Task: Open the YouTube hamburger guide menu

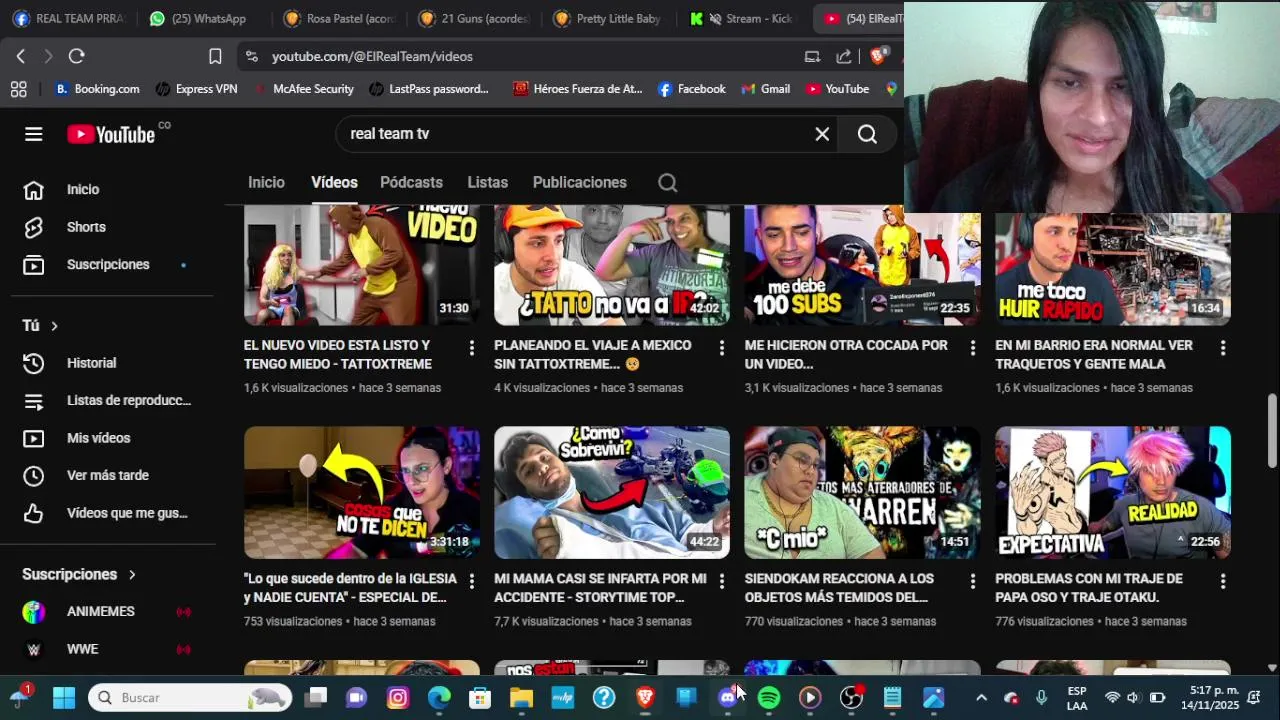Action: pos(34,134)
